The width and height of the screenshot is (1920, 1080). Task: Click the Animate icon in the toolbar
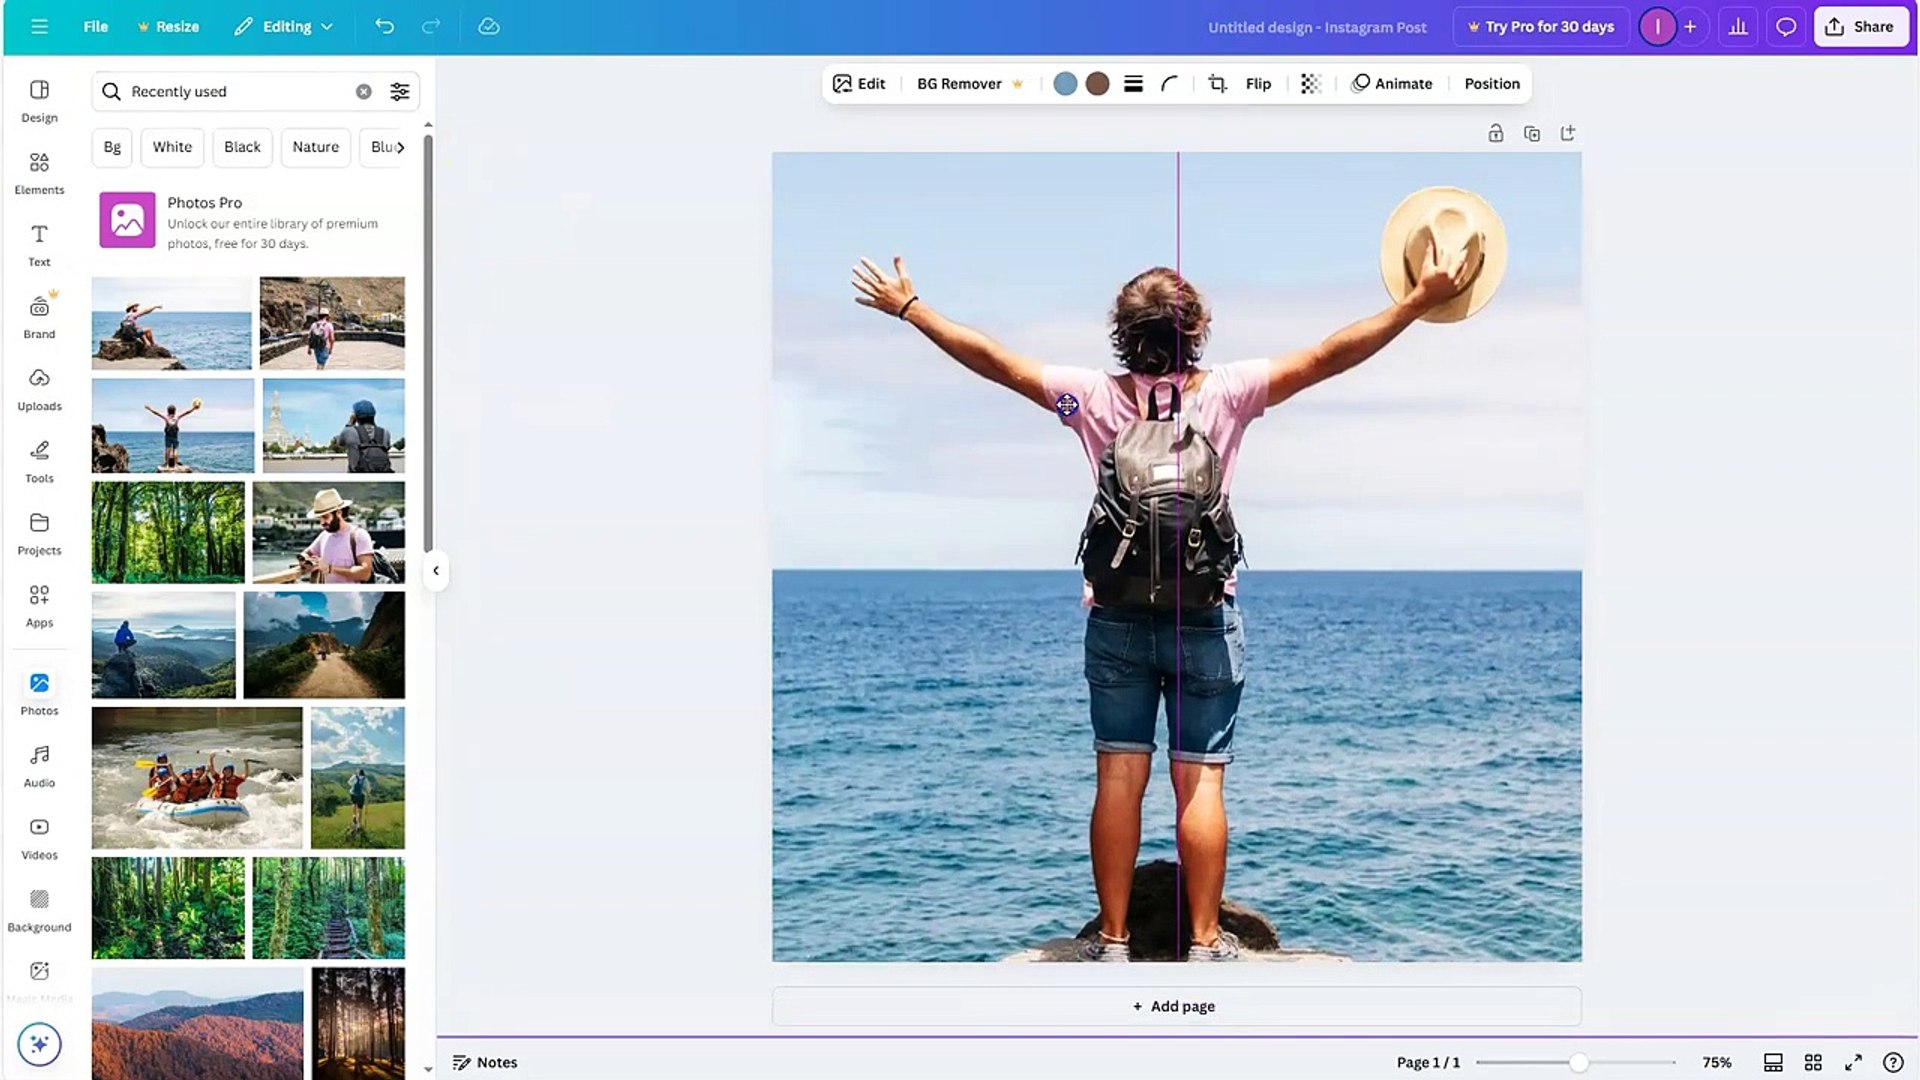1360,84
